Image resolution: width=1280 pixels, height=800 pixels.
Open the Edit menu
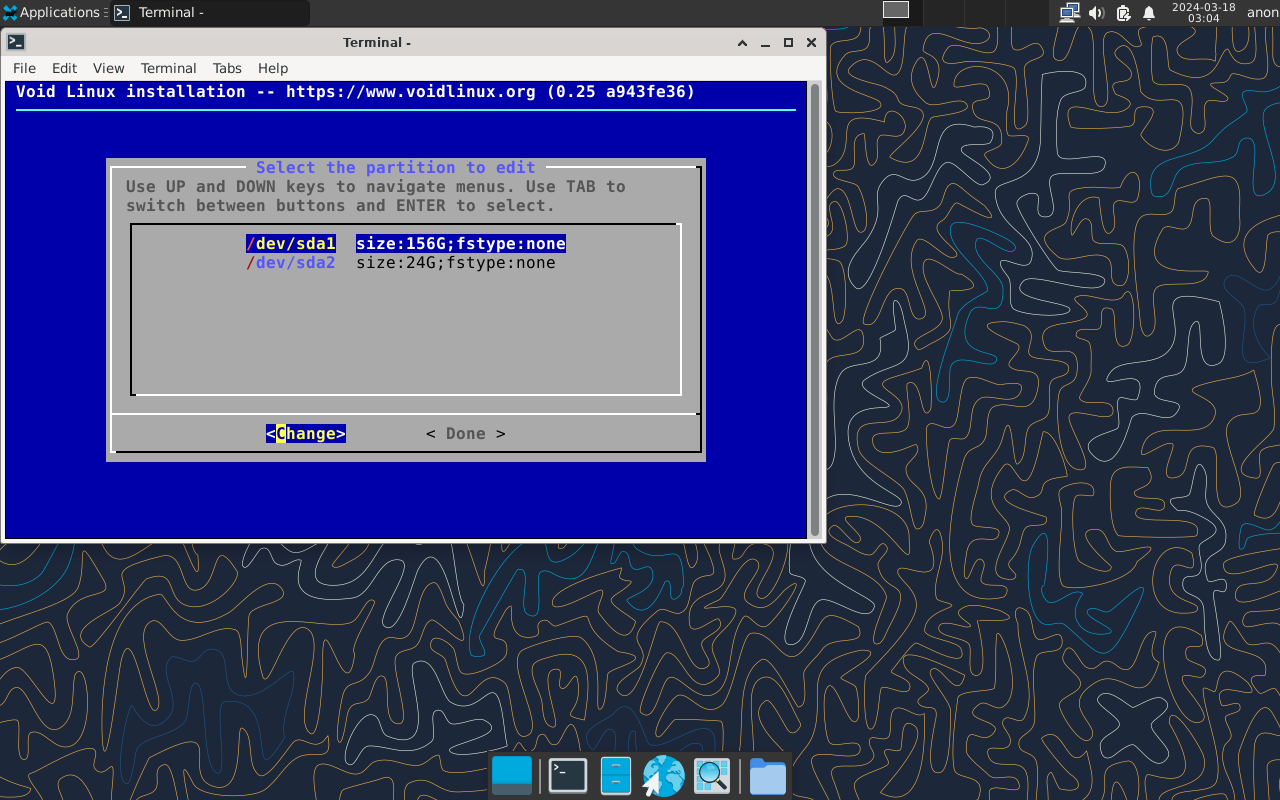click(x=64, y=68)
